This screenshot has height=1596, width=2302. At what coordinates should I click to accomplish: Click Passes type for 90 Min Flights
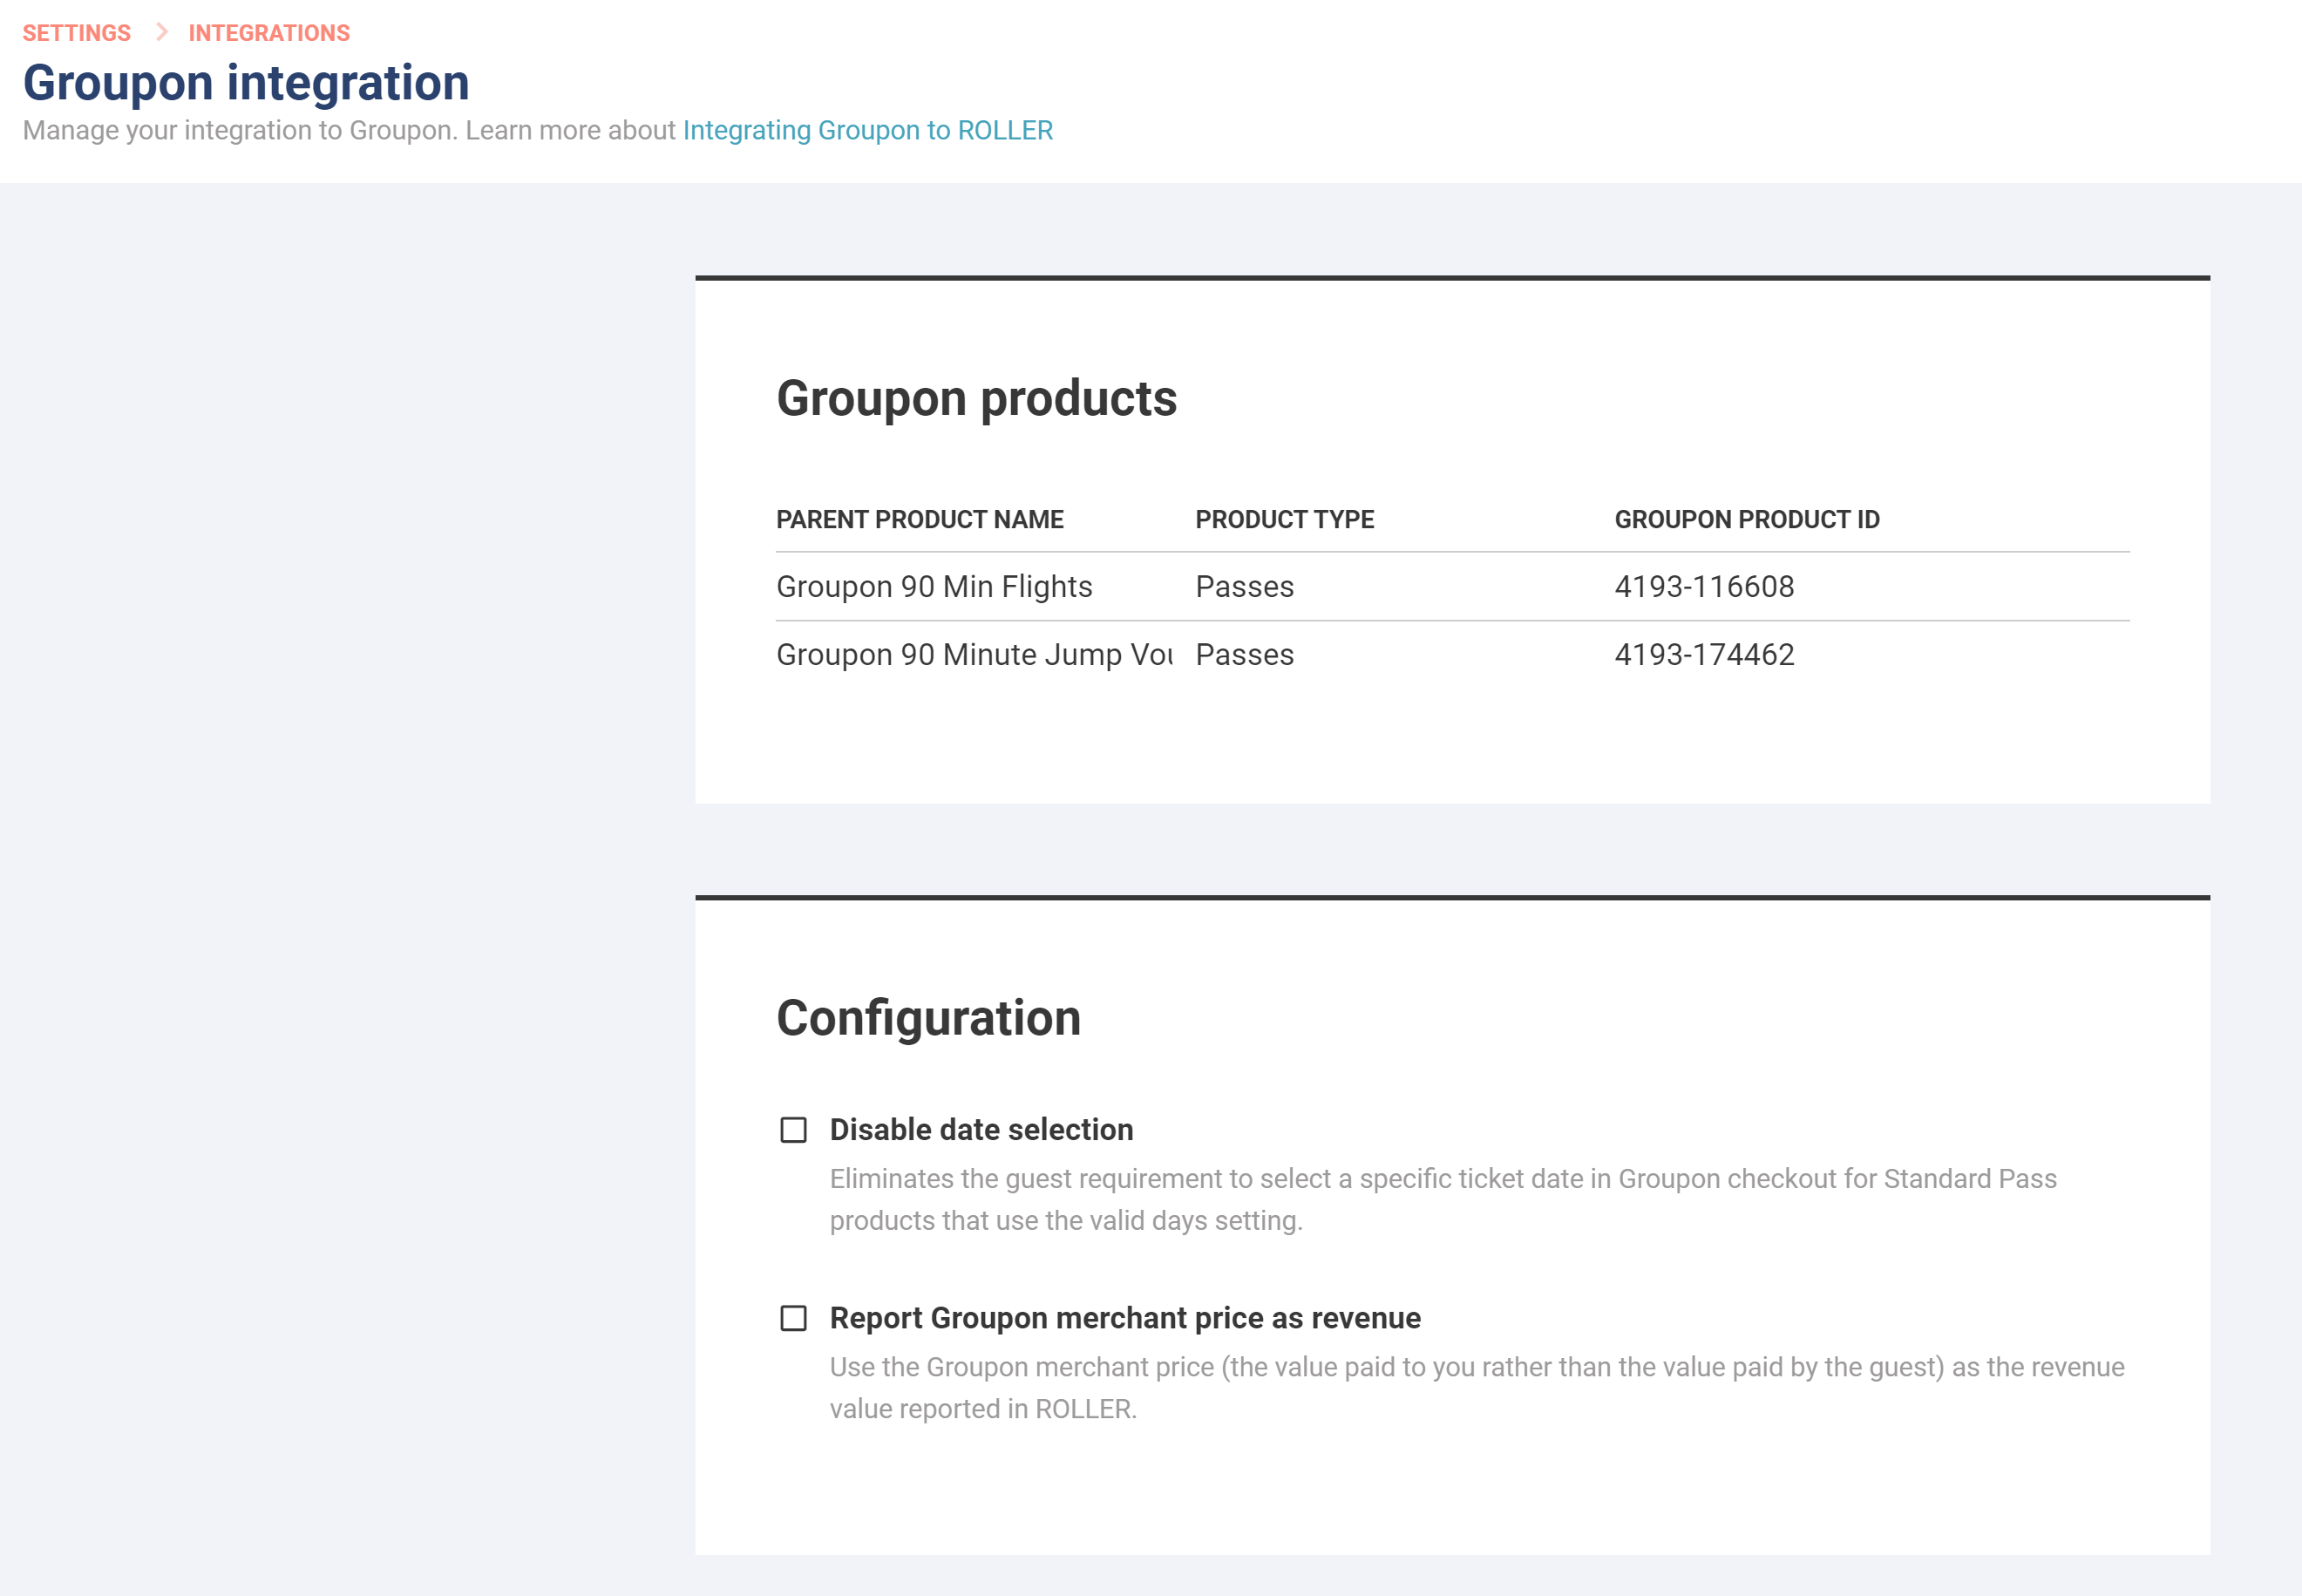pyautogui.click(x=1244, y=587)
